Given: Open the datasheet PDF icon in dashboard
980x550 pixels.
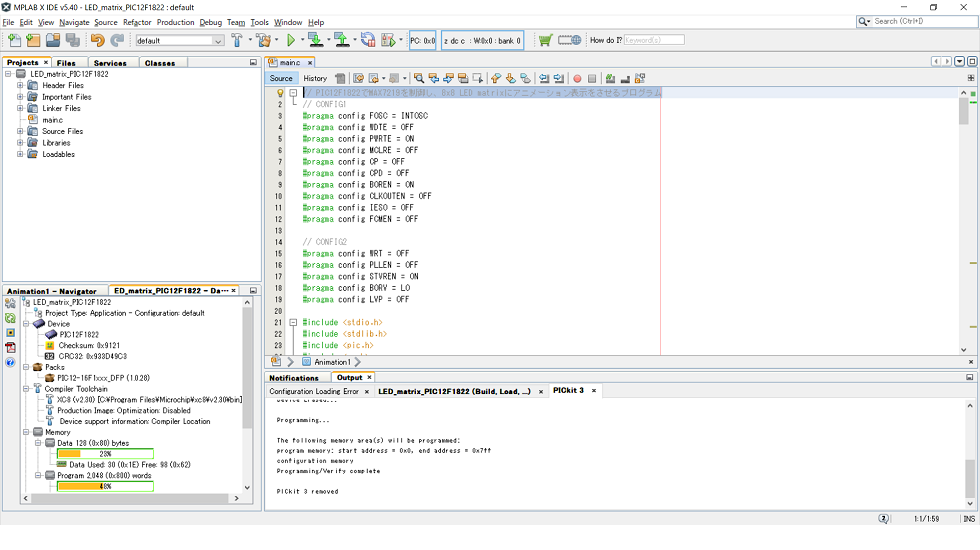Looking at the screenshot, I should 10,347.
